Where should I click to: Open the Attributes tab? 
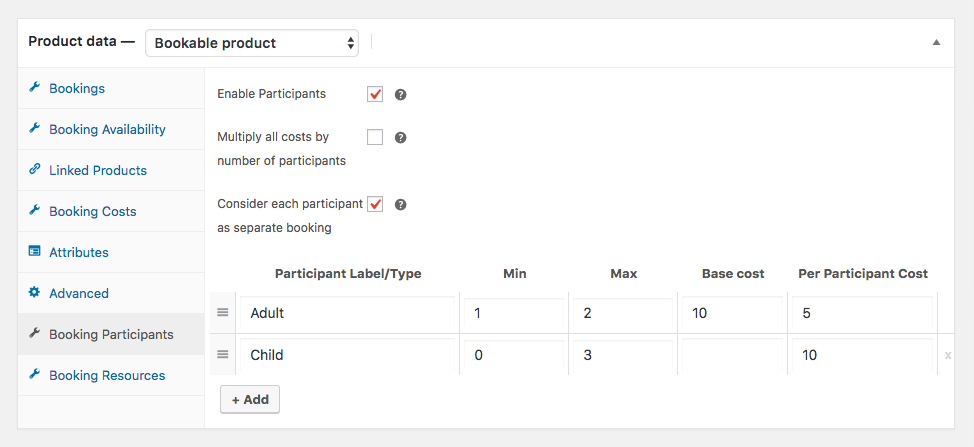point(78,252)
